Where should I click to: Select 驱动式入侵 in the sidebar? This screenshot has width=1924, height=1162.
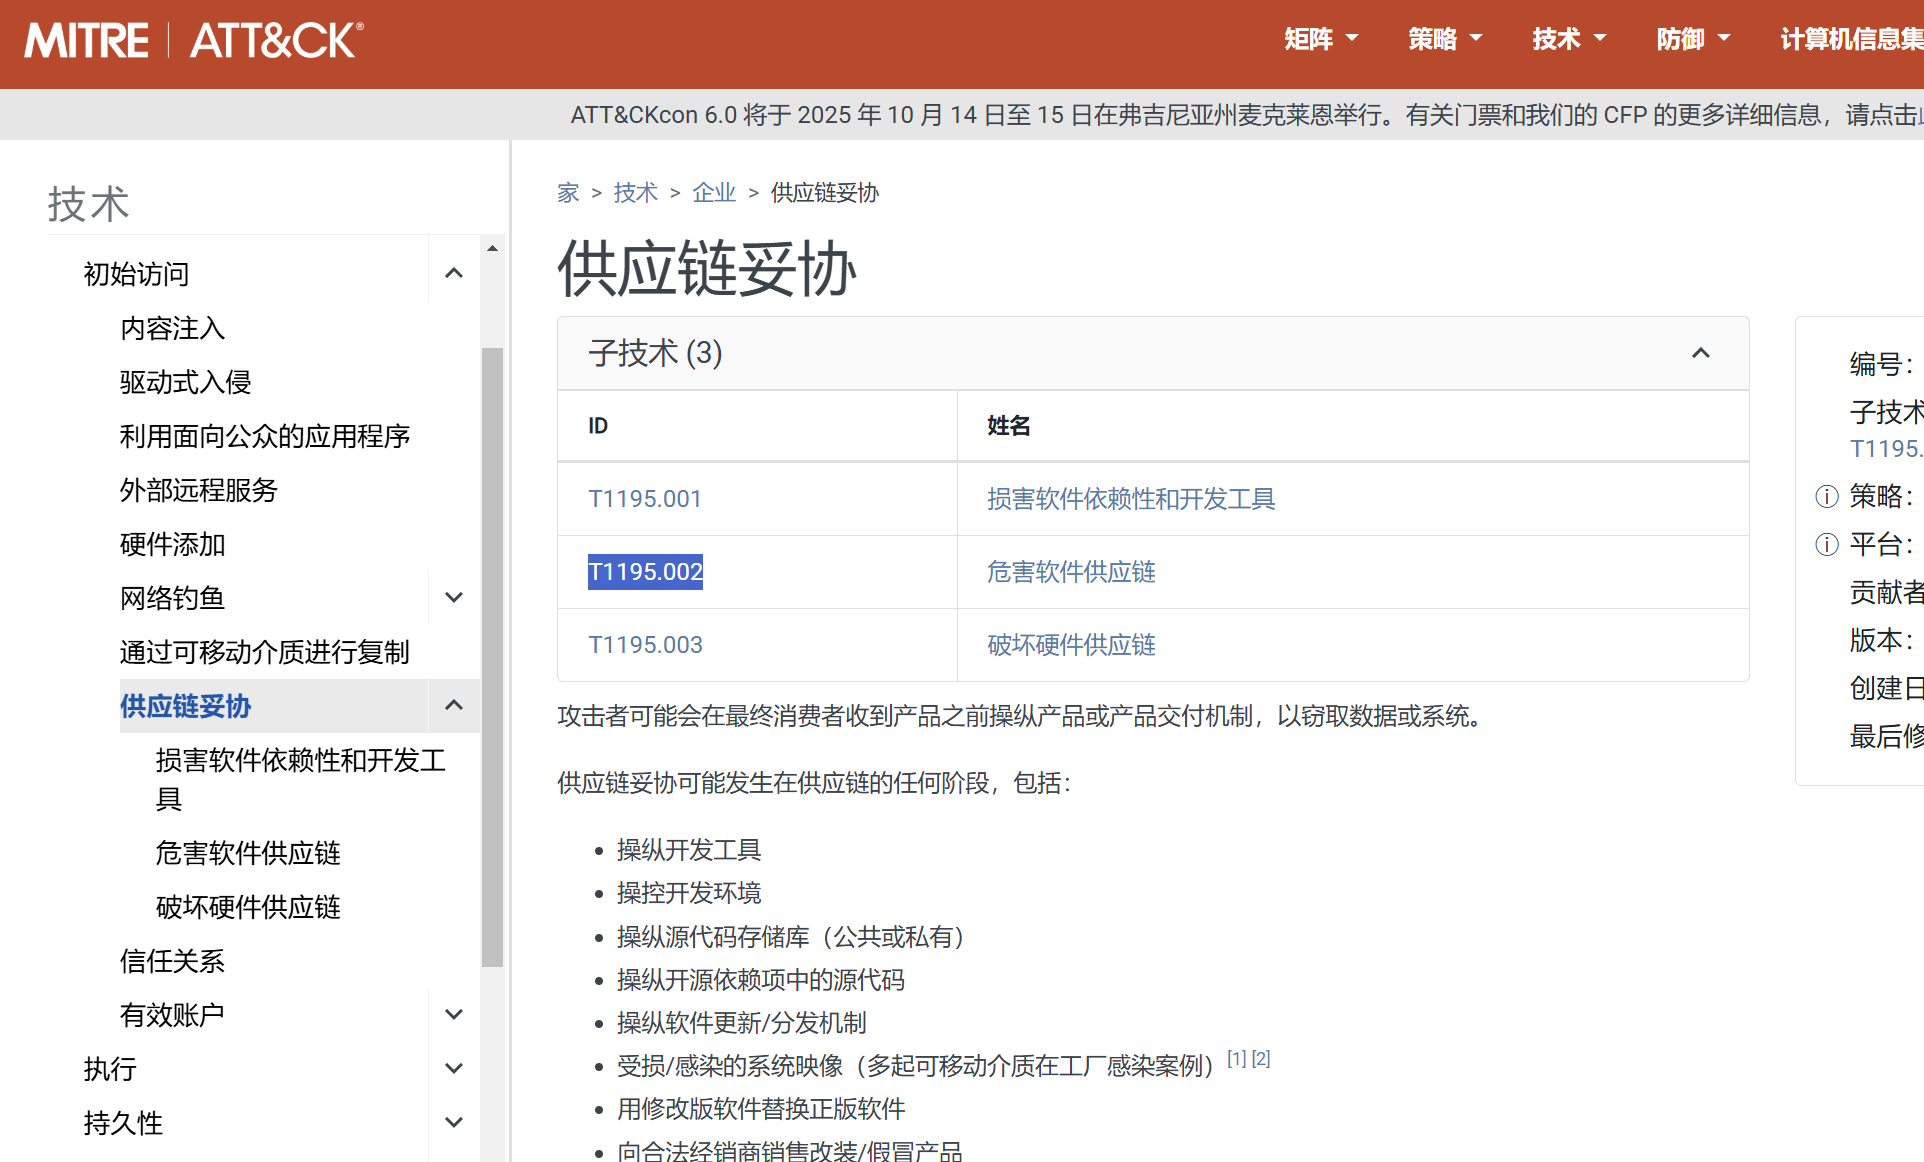[185, 382]
